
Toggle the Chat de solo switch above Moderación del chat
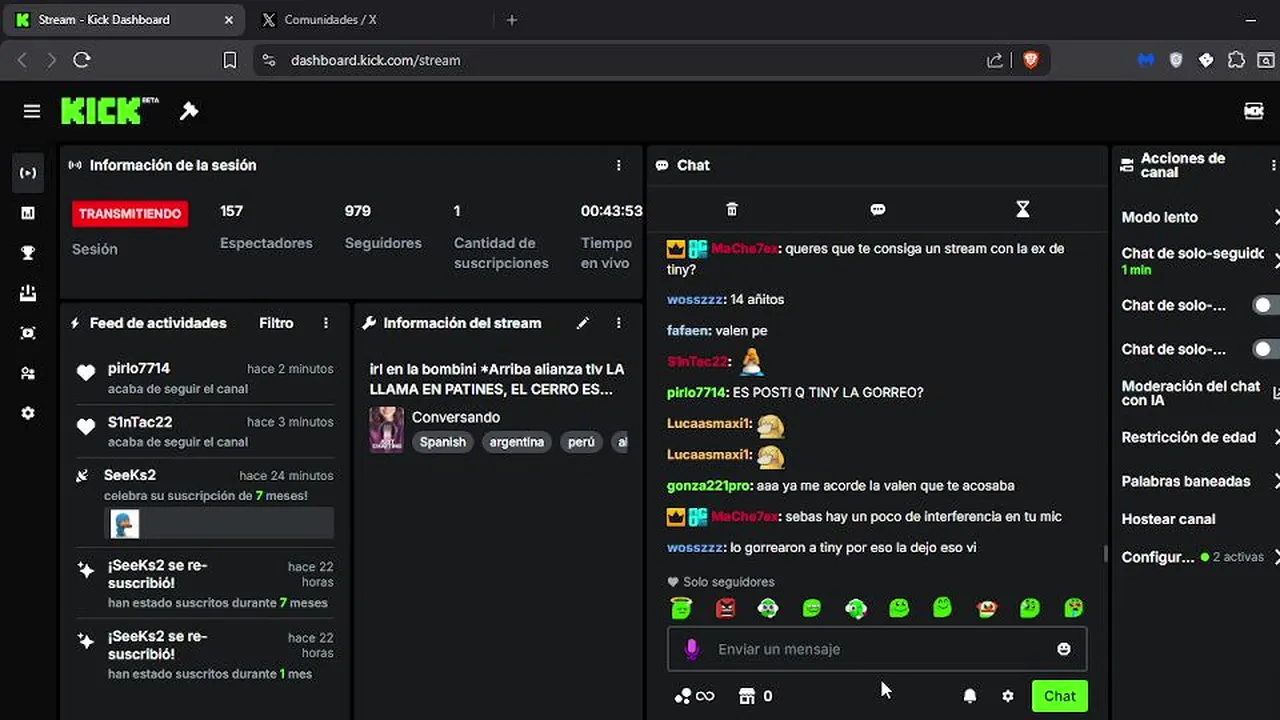1266,349
